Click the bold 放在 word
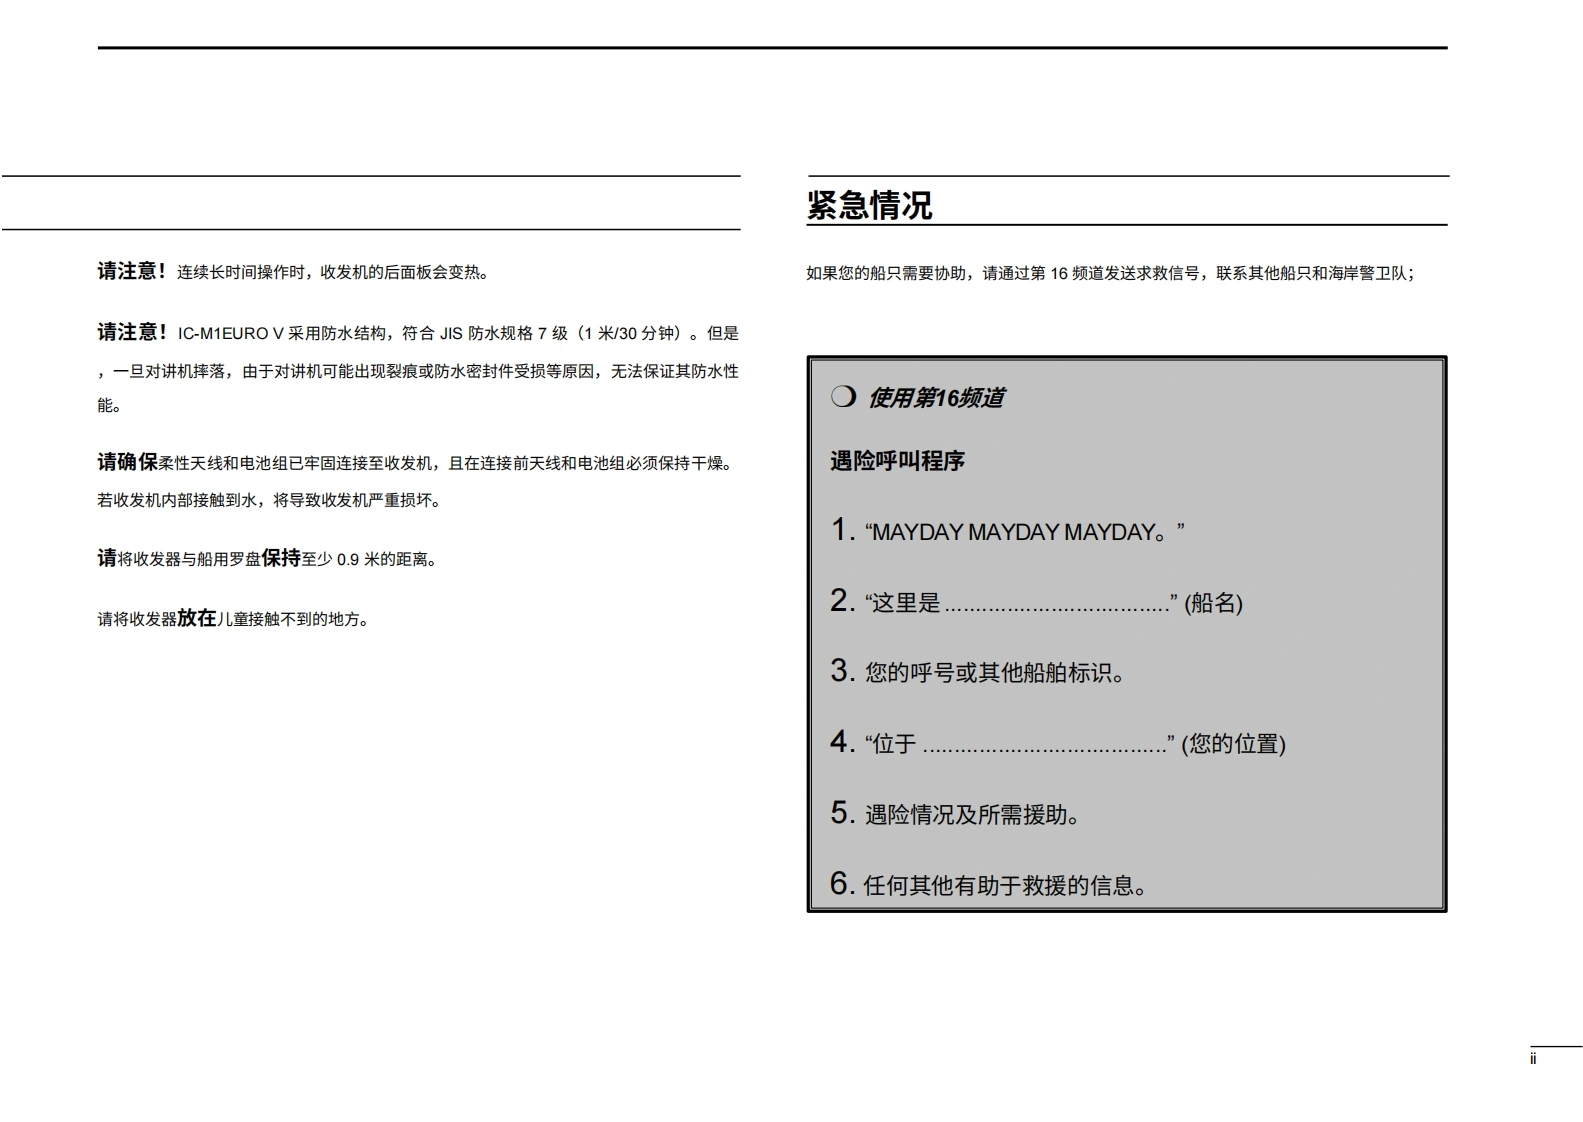This screenshot has width=1583, height=1122. pos(197,618)
